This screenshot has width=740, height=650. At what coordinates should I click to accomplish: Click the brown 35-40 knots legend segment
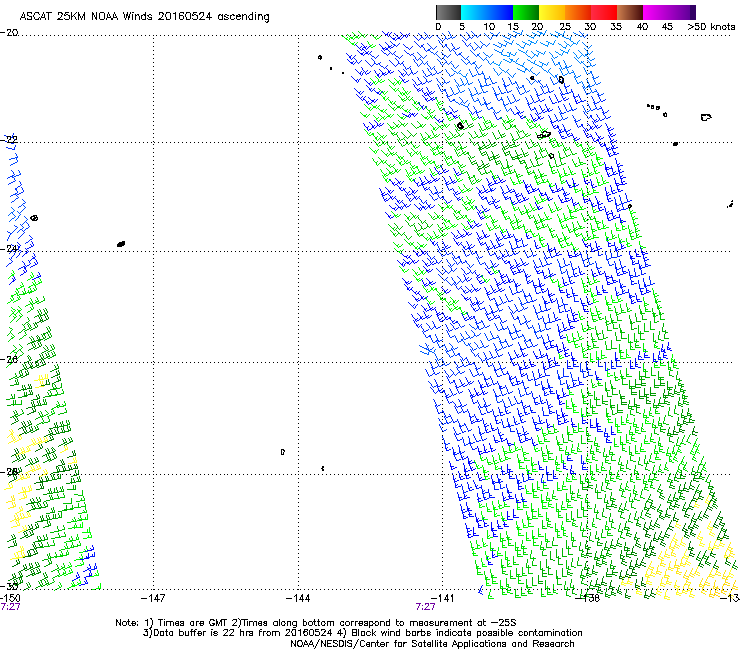630,12
